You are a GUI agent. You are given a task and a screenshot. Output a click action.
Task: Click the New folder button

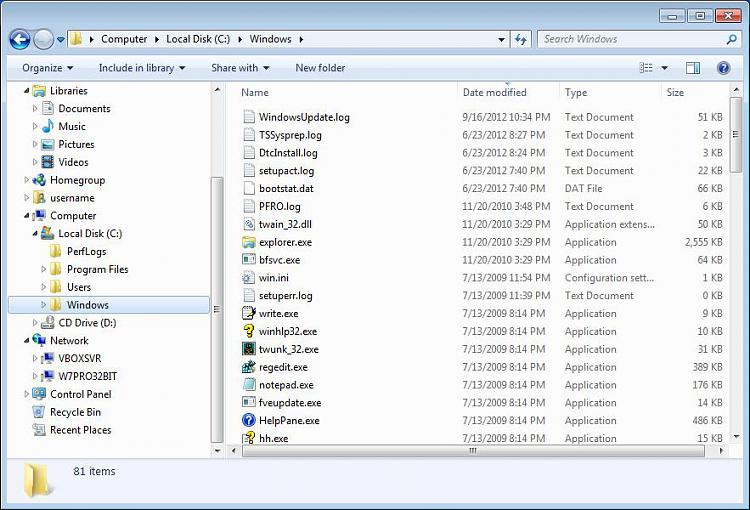pos(320,68)
